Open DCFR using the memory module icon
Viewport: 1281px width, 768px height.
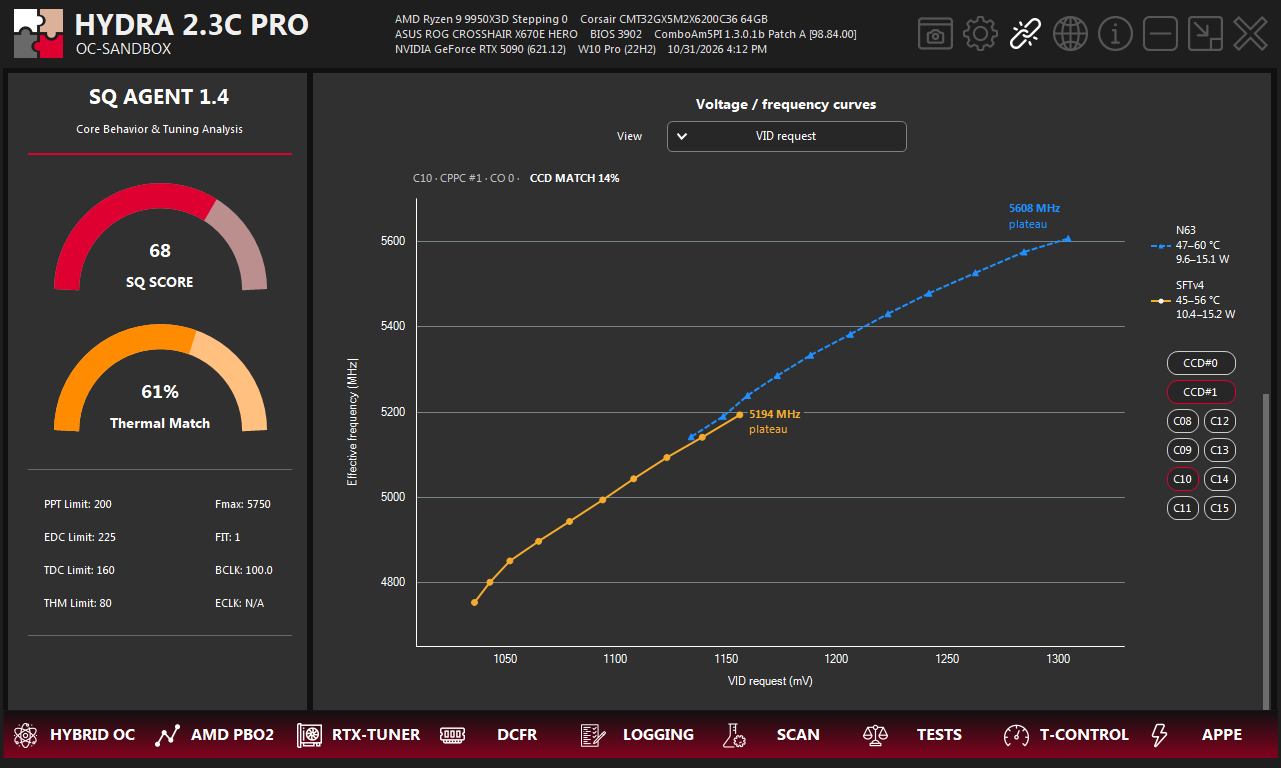click(452, 735)
